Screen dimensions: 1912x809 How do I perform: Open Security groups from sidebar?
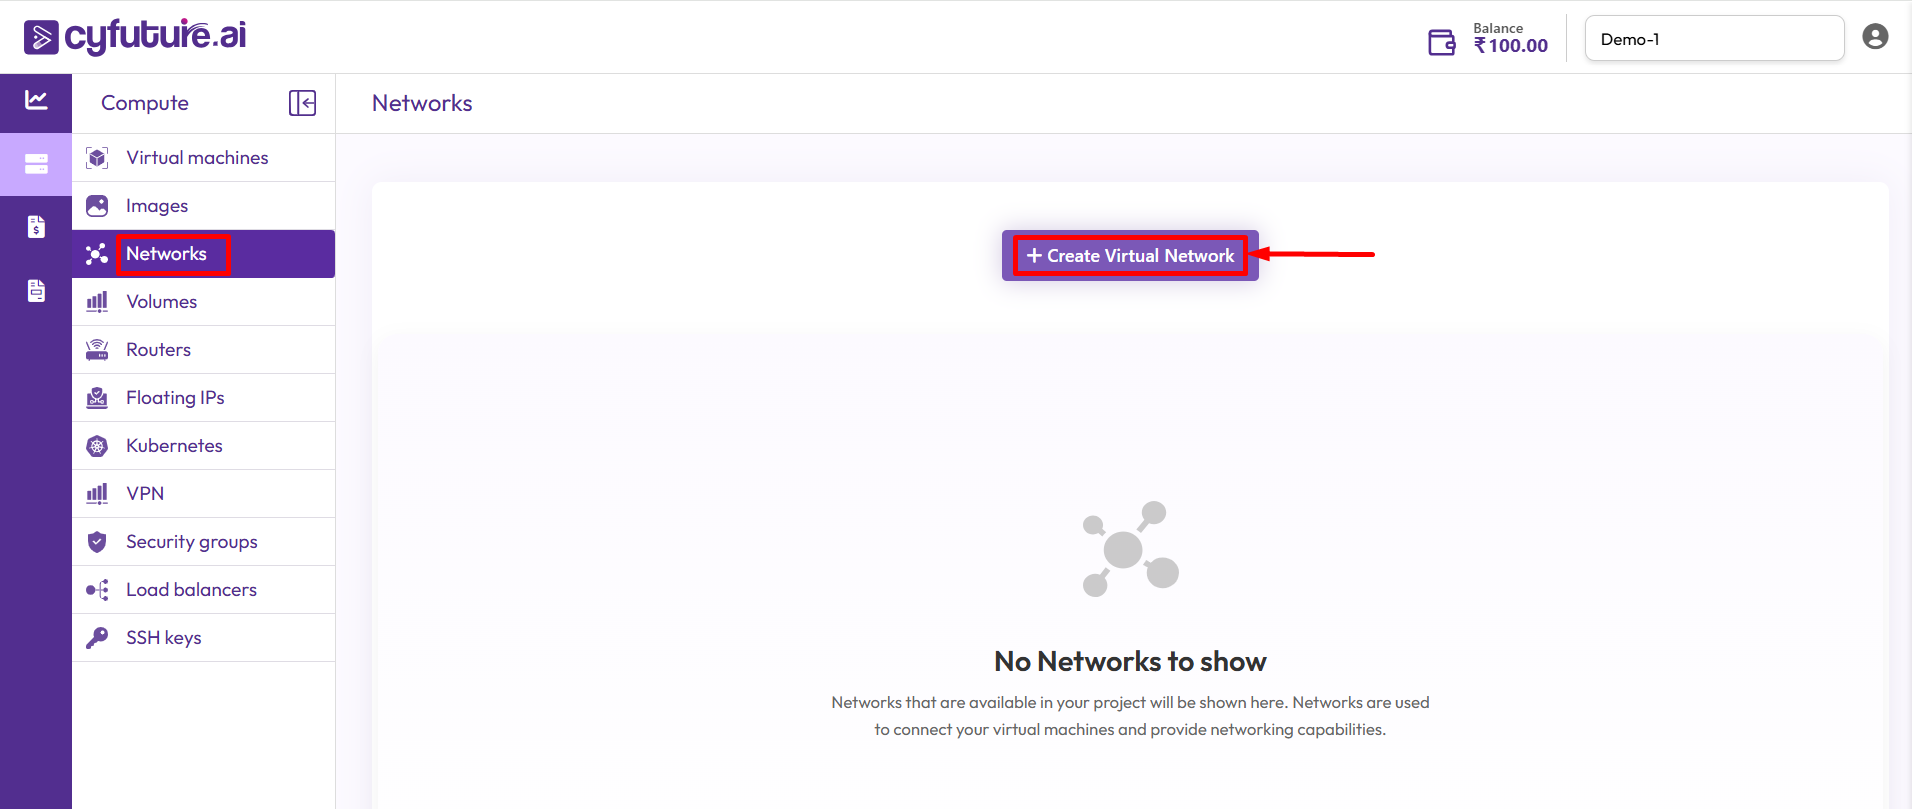[x=191, y=542]
